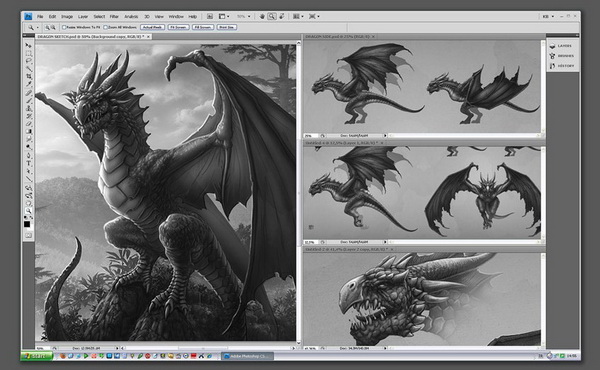Open the History collapsed panel
The width and height of the screenshot is (600, 370).
[x=562, y=66]
